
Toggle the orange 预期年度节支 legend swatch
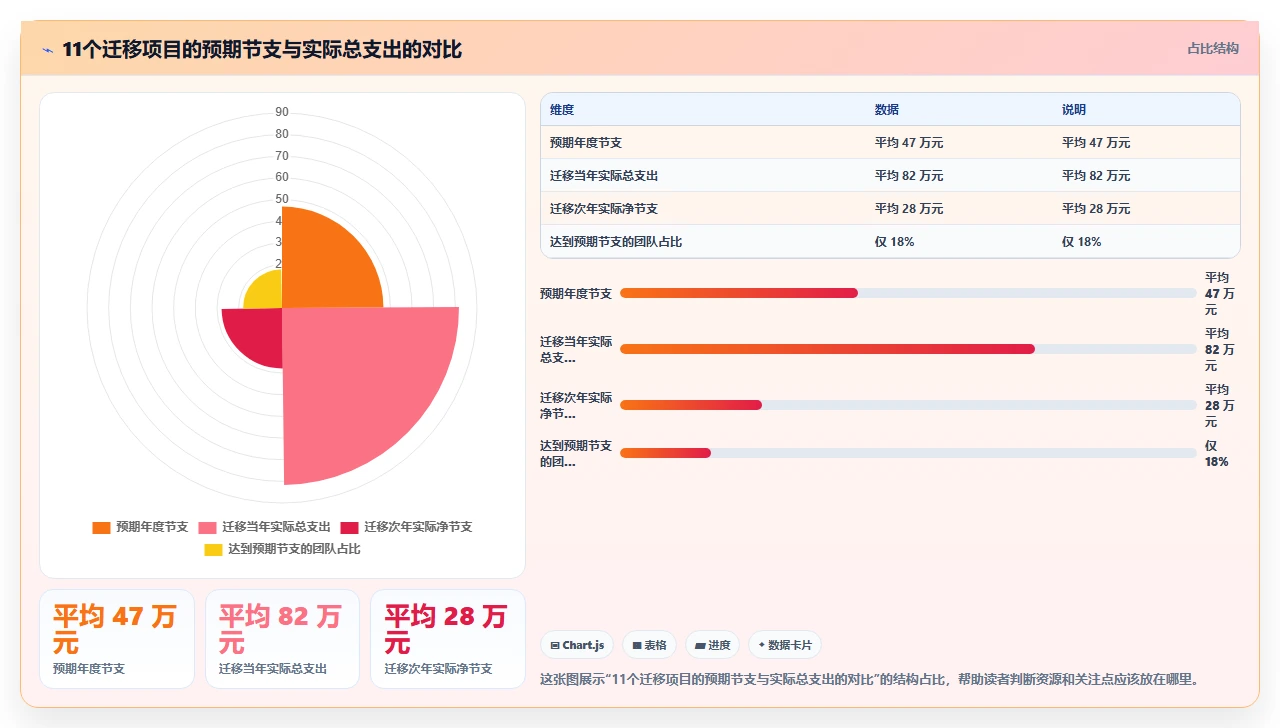pyautogui.click(x=101, y=527)
